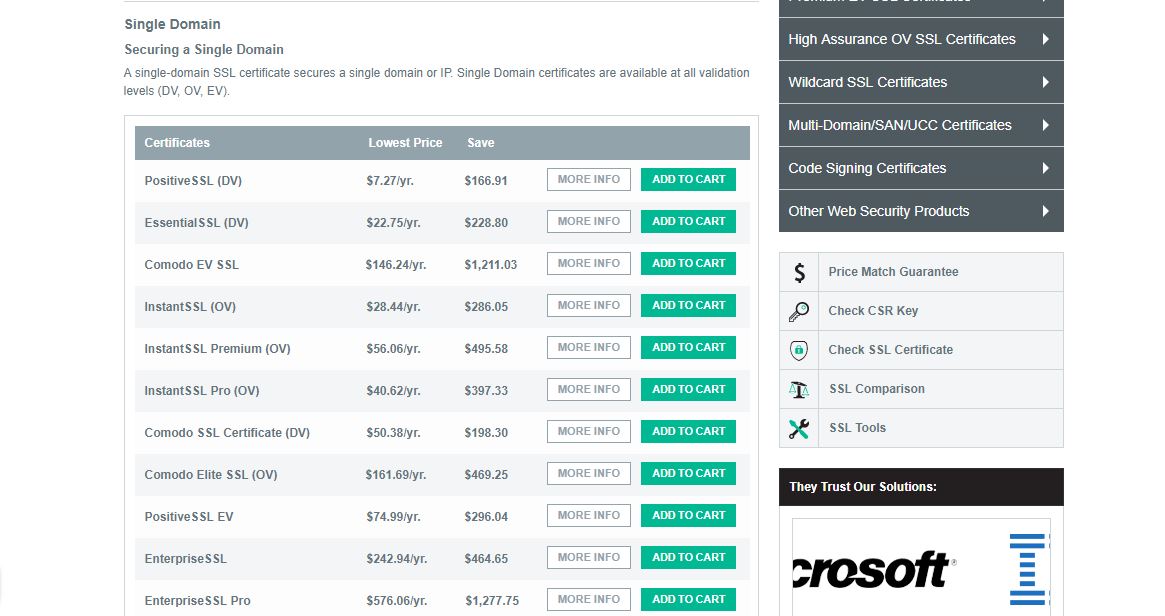The width and height of the screenshot is (1165, 616).
Task: Add InstantSSL (OV) to cart
Action: (688, 305)
